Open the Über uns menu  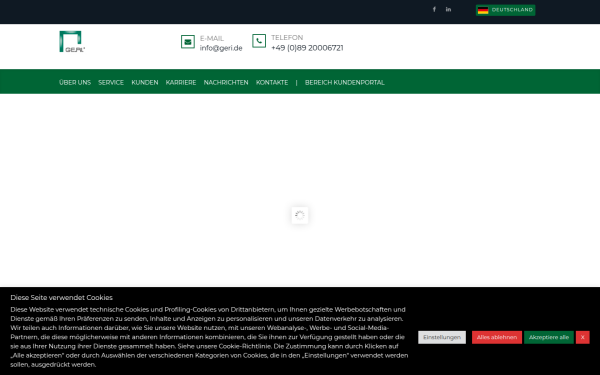pyautogui.click(x=75, y=82)
